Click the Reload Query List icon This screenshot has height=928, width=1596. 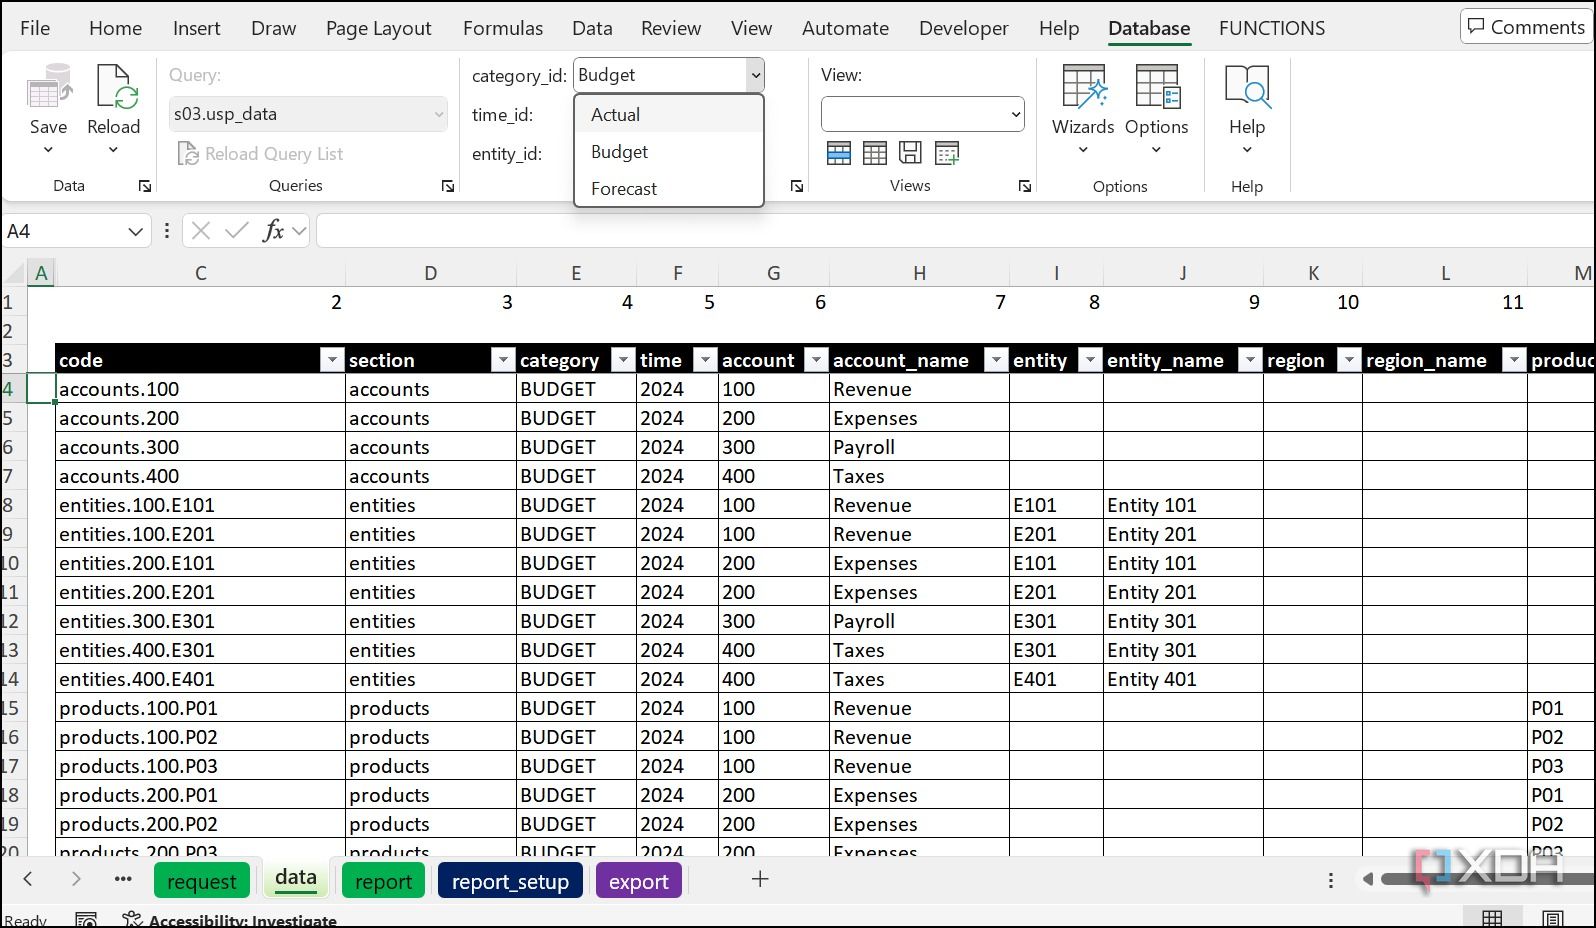coord(187,153)
